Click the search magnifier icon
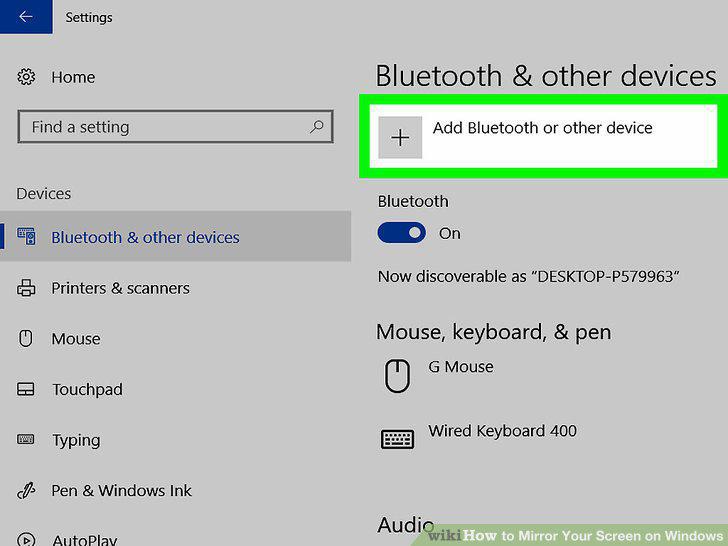This screenshot has width=728, height=546. click(317, 127)
